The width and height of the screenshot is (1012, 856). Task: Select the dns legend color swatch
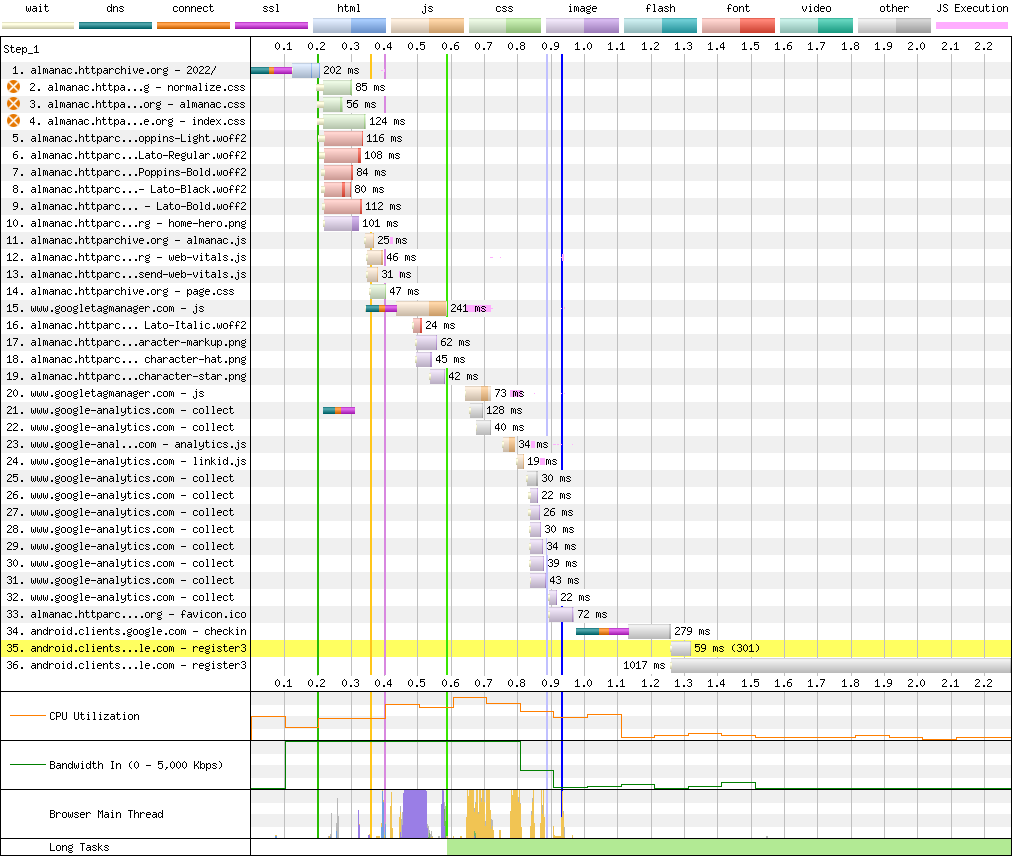click(x=116, y=26)
